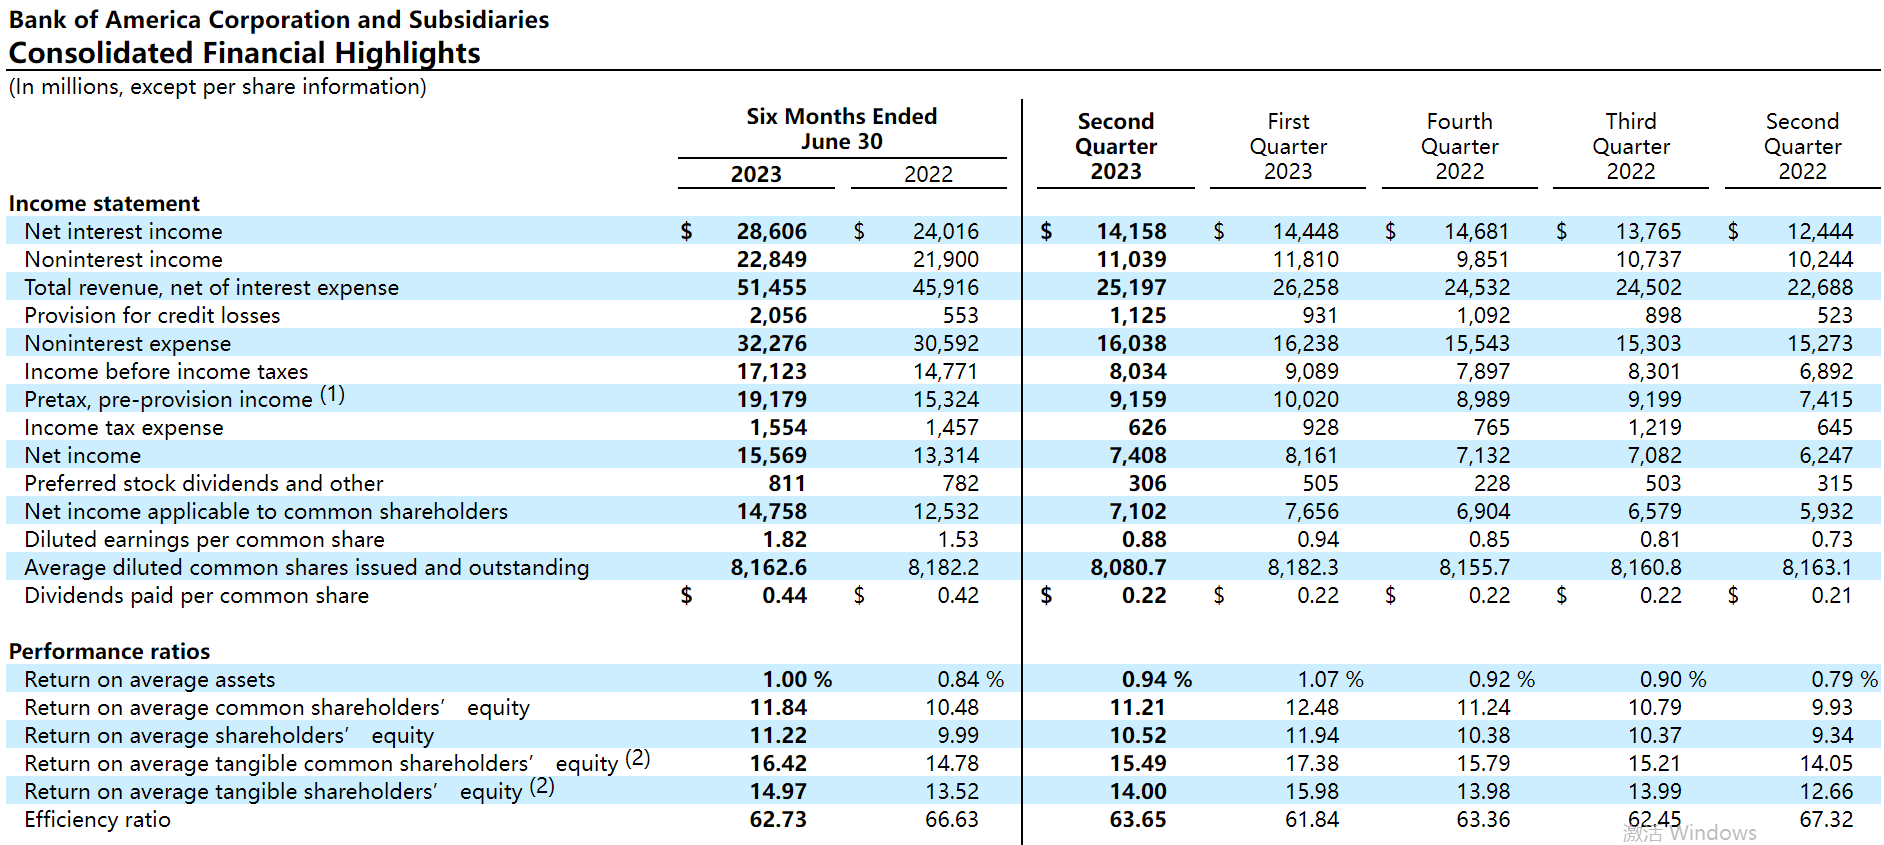Viewport: 1884px width, 845px height.
Task: Click the 'Provision for credit losses' label
Action: coord(153,315)
